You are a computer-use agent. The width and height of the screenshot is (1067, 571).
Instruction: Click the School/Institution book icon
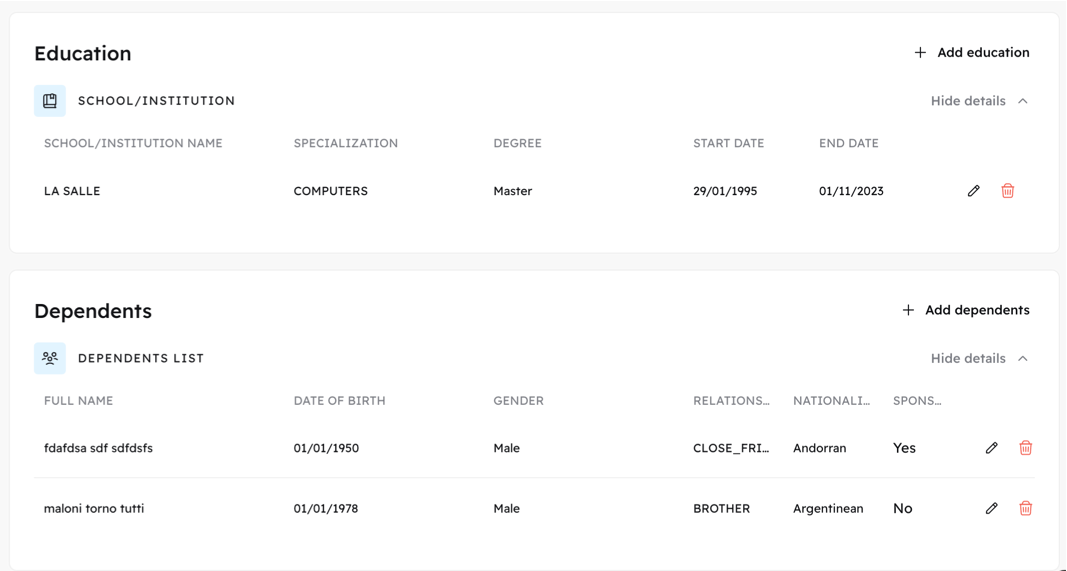point(50,101)
